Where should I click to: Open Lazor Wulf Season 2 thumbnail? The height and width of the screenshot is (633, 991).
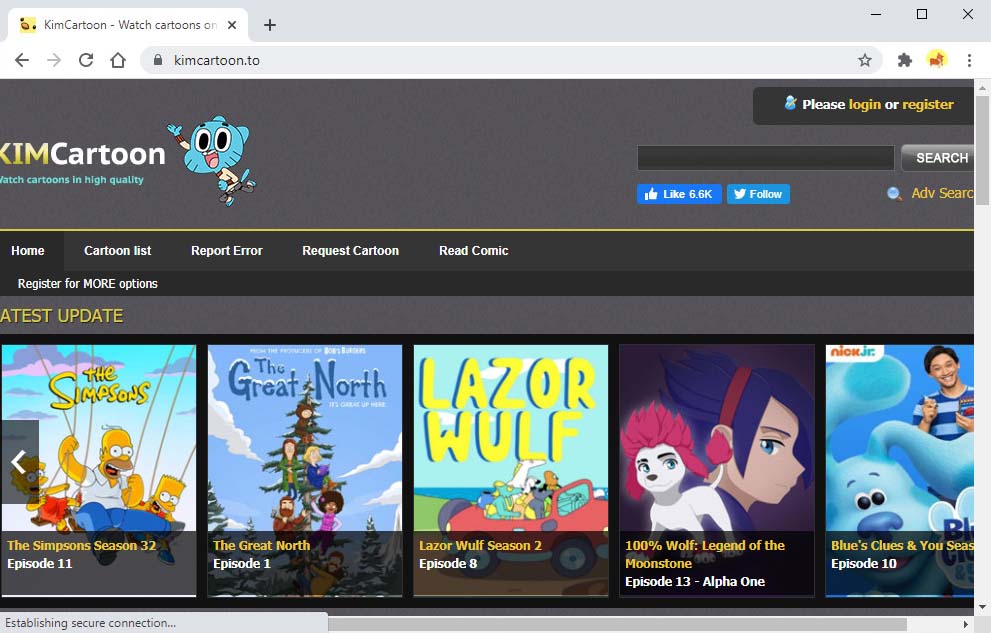(x=511, y=470)
